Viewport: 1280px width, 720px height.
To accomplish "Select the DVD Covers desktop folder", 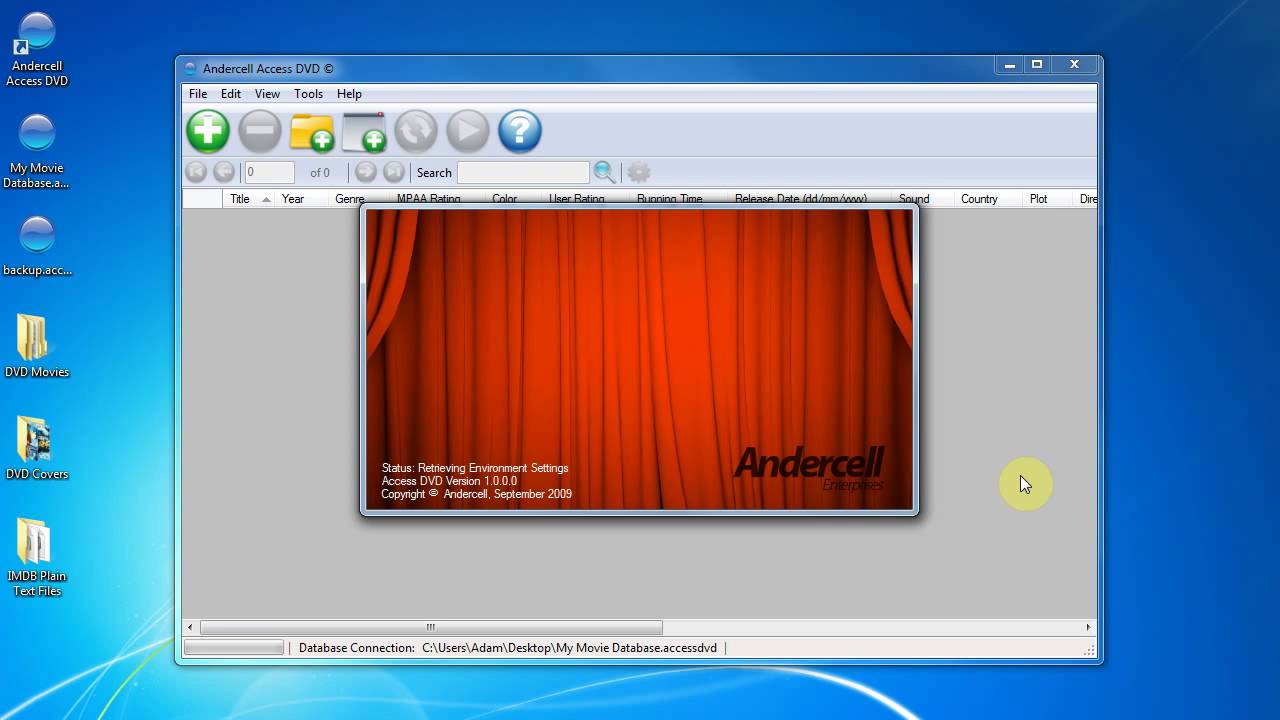I will tap(37, 448).
